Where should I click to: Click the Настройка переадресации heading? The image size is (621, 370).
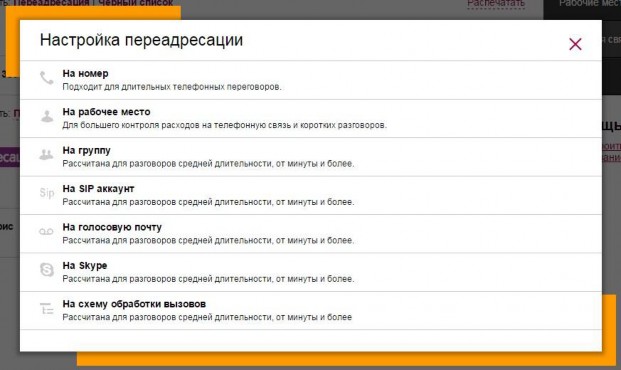(141, 40)
